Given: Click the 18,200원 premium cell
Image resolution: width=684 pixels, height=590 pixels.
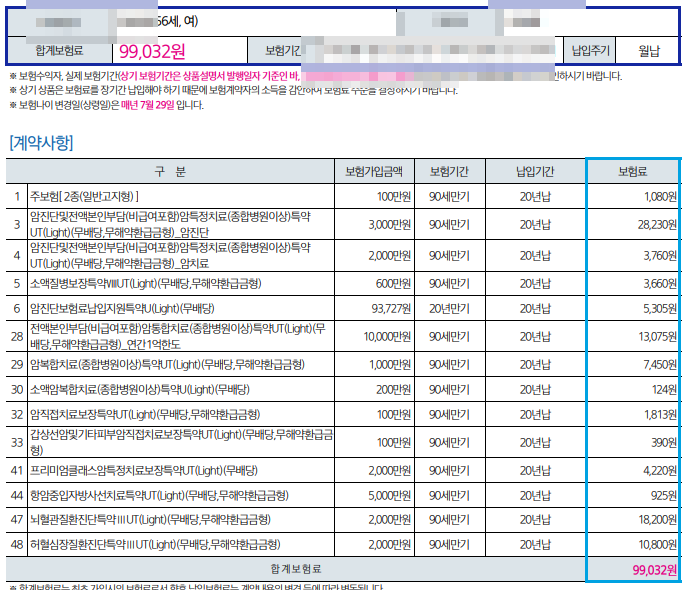Looking at the screenshot, I should (657, 520).
